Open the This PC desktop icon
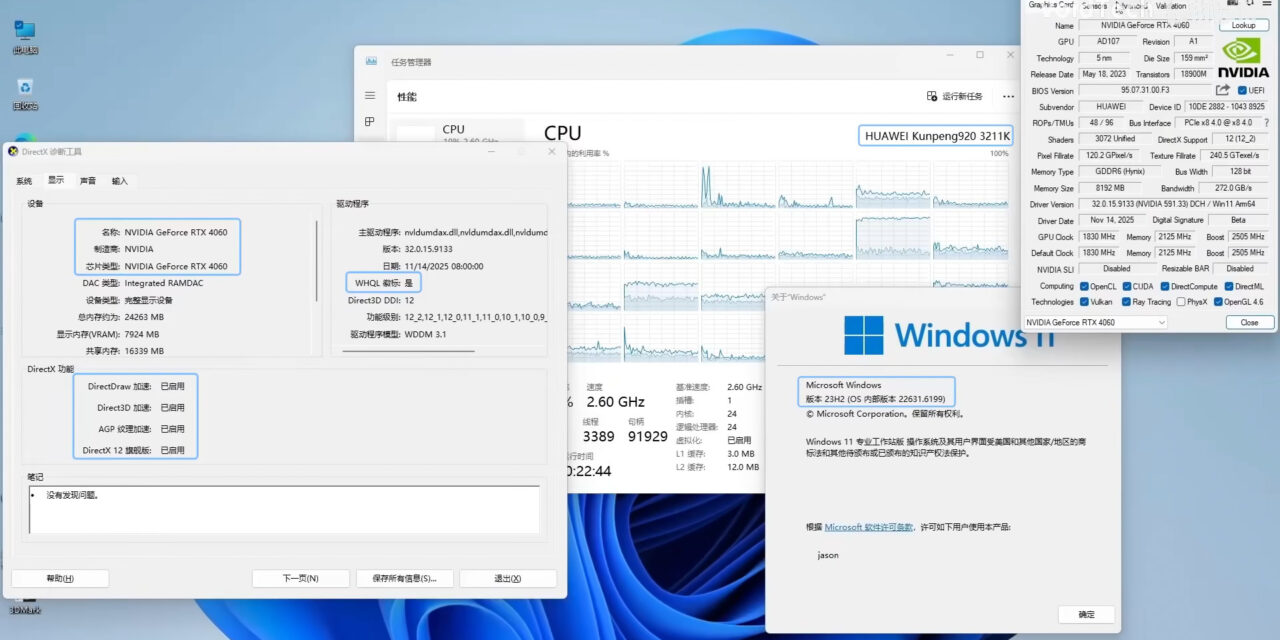The image size is (1280, 640). 25,37
